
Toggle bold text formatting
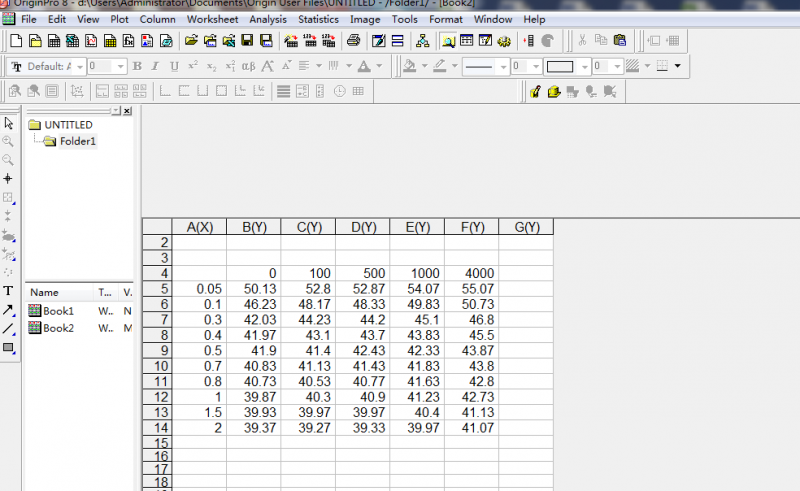[x=137, y=66]
